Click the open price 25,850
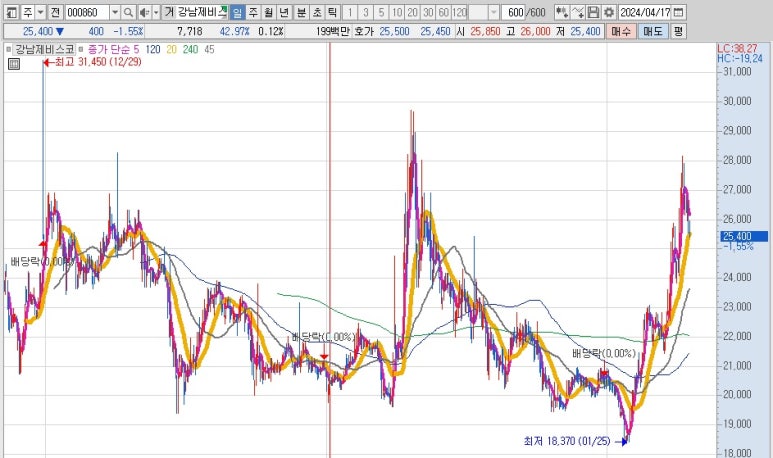 [x=485, y=32]
